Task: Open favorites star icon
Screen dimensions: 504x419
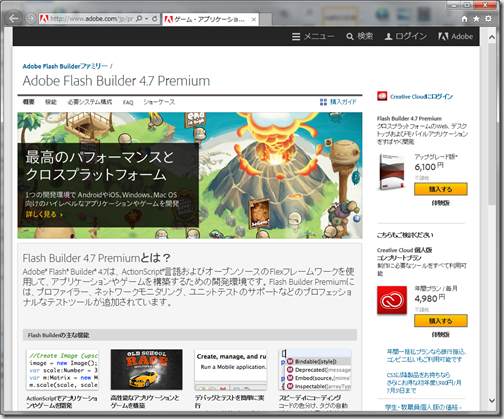Action: coord(476,19)
